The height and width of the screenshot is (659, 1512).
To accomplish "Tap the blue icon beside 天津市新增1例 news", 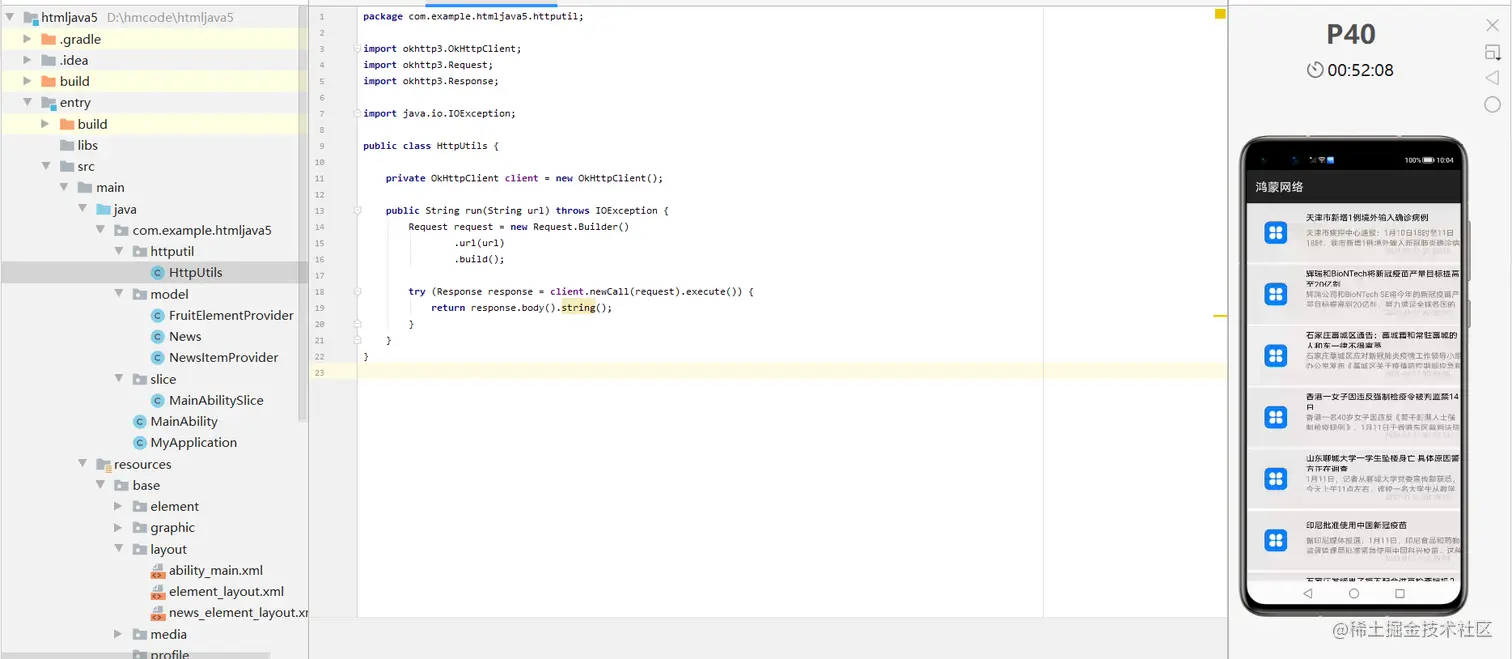I will tap(1275, 233).
